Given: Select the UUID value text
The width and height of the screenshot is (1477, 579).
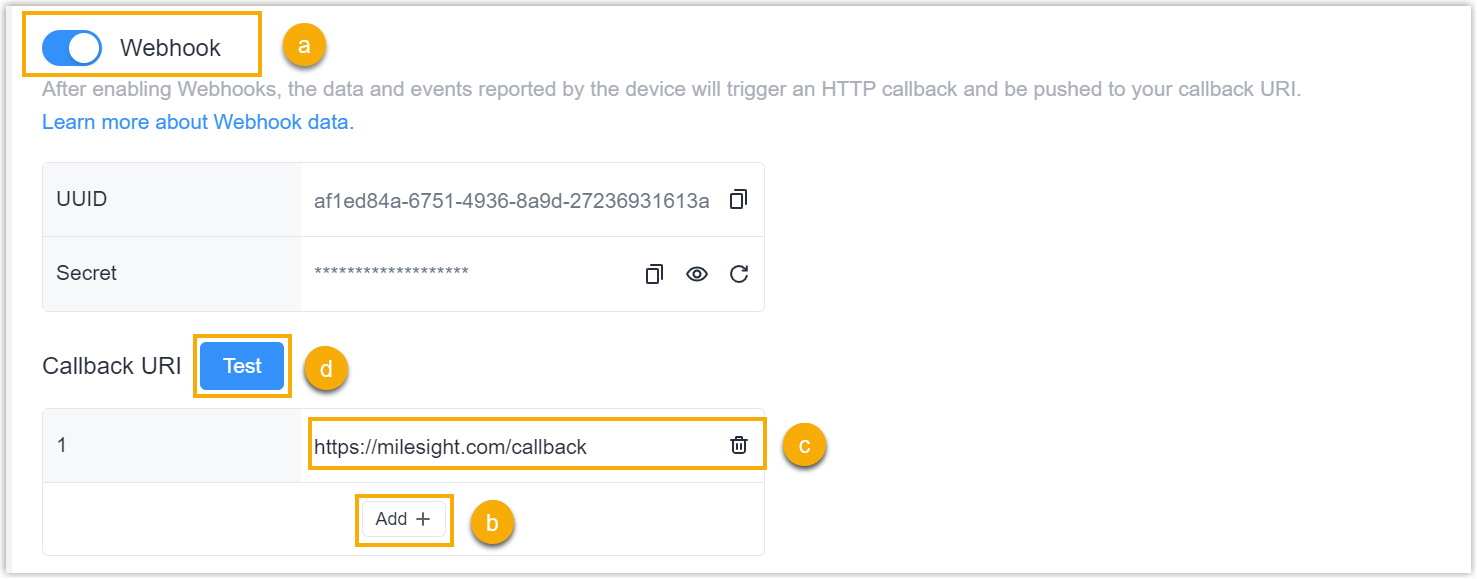Looking at the screenshot, I should [512, 200].
